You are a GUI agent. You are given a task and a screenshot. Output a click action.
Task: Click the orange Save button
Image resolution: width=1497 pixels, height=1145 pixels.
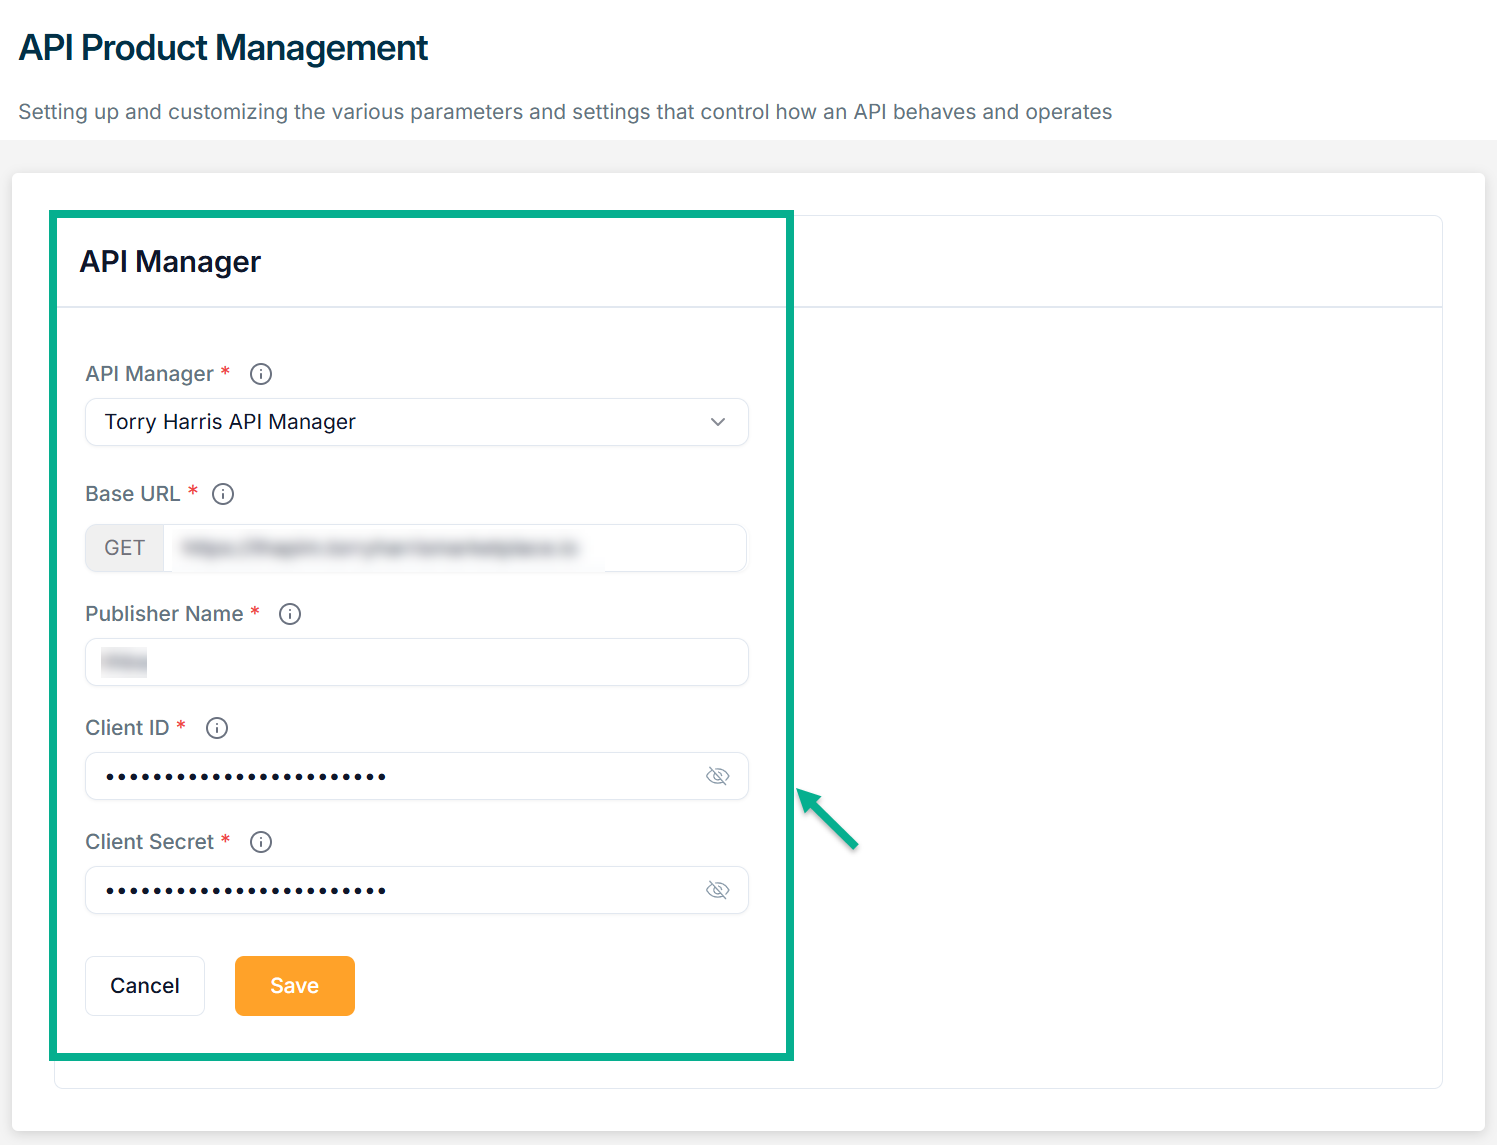click(294, 986)
